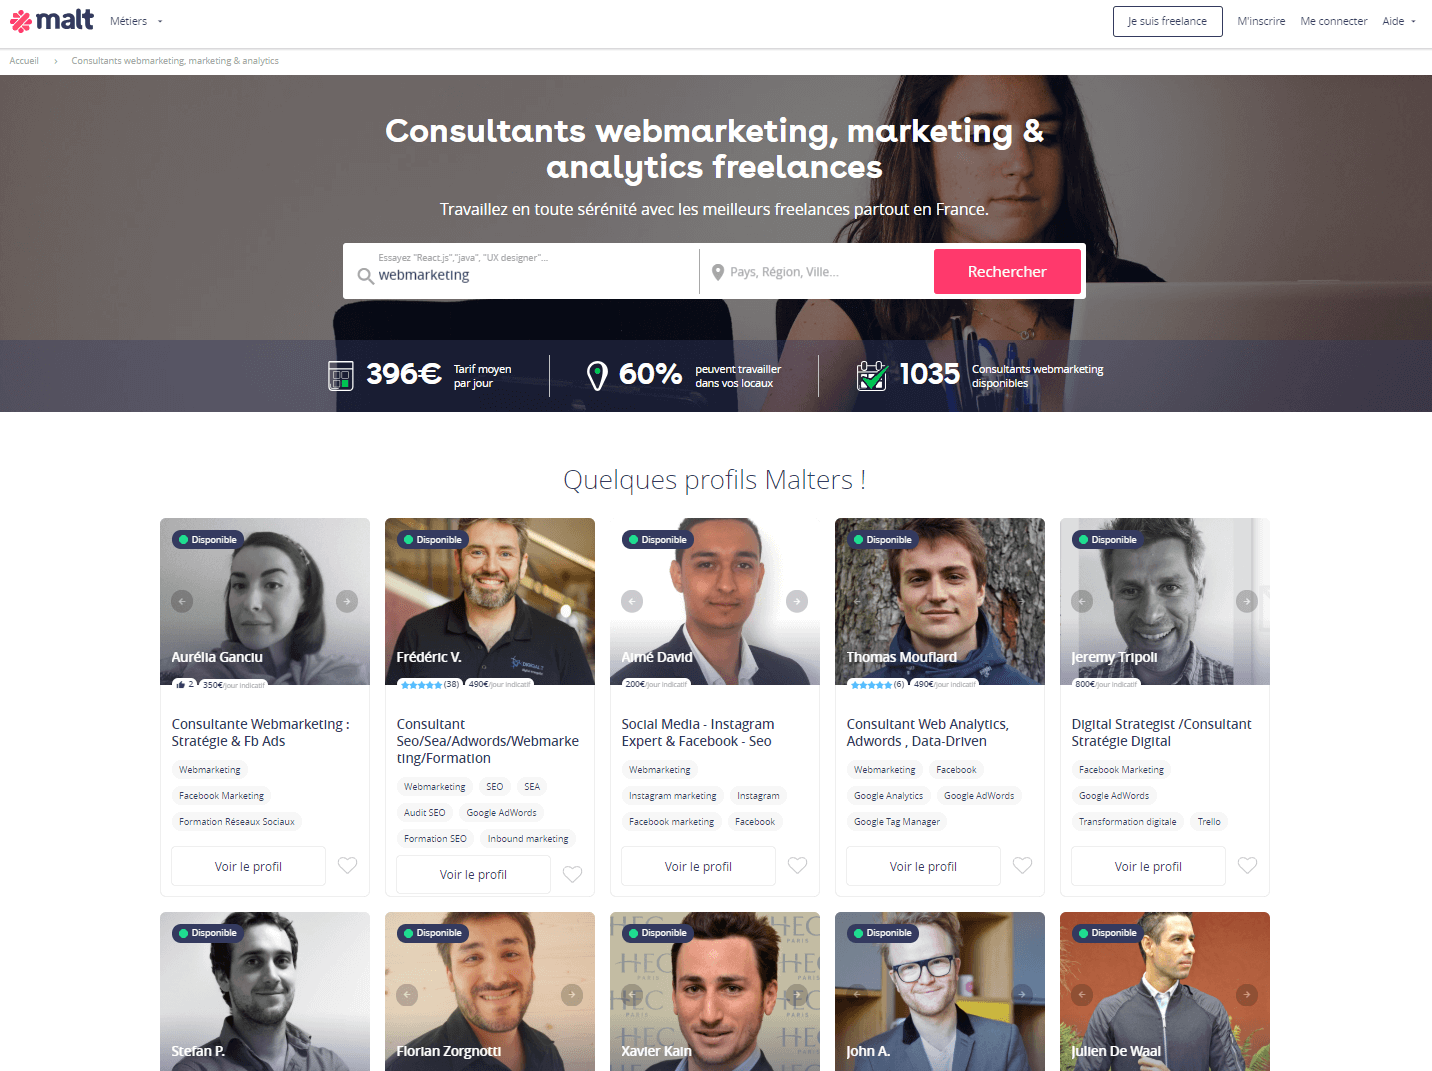The width and height of the screenshot is (1432, 1071).
Task: Click the location pin icon
Action: (x=717, y=272)
